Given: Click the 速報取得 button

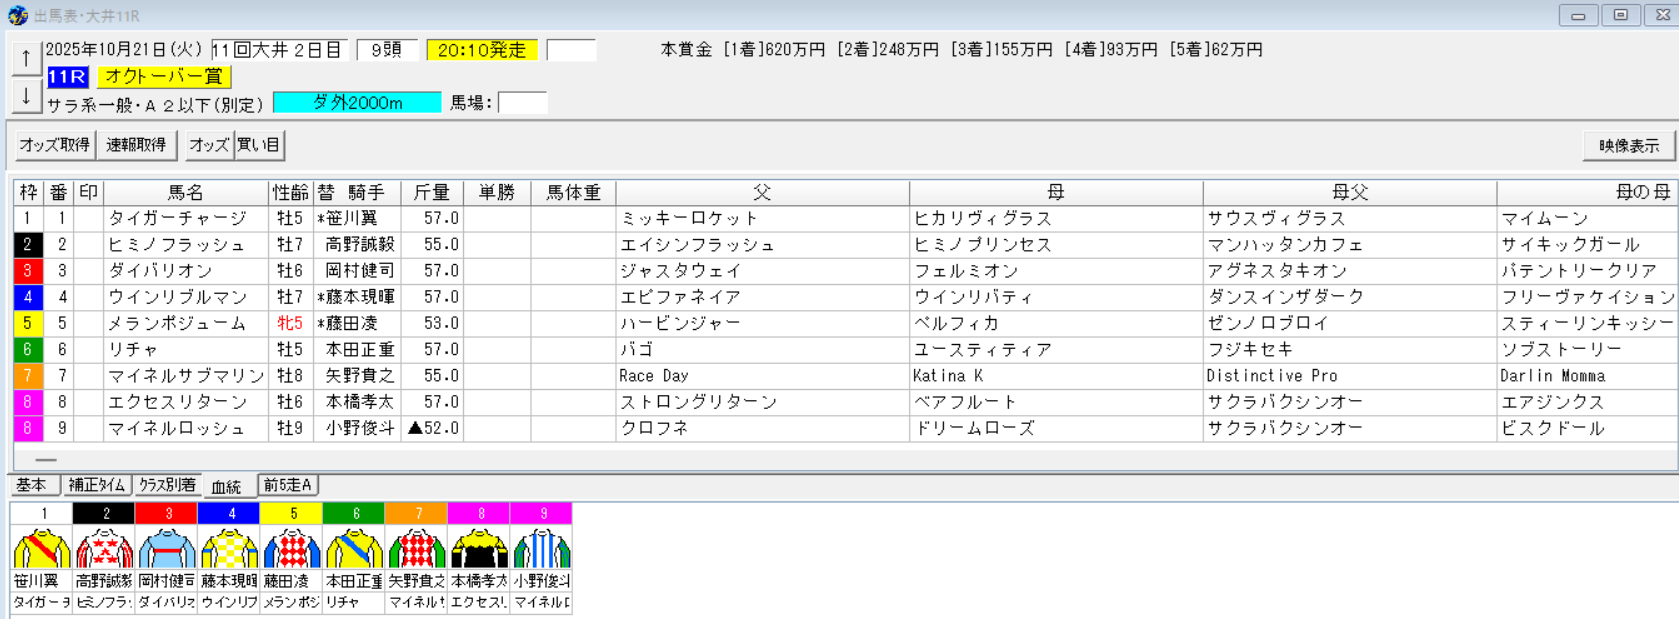Looking at the screenshot, I should 137,145.
